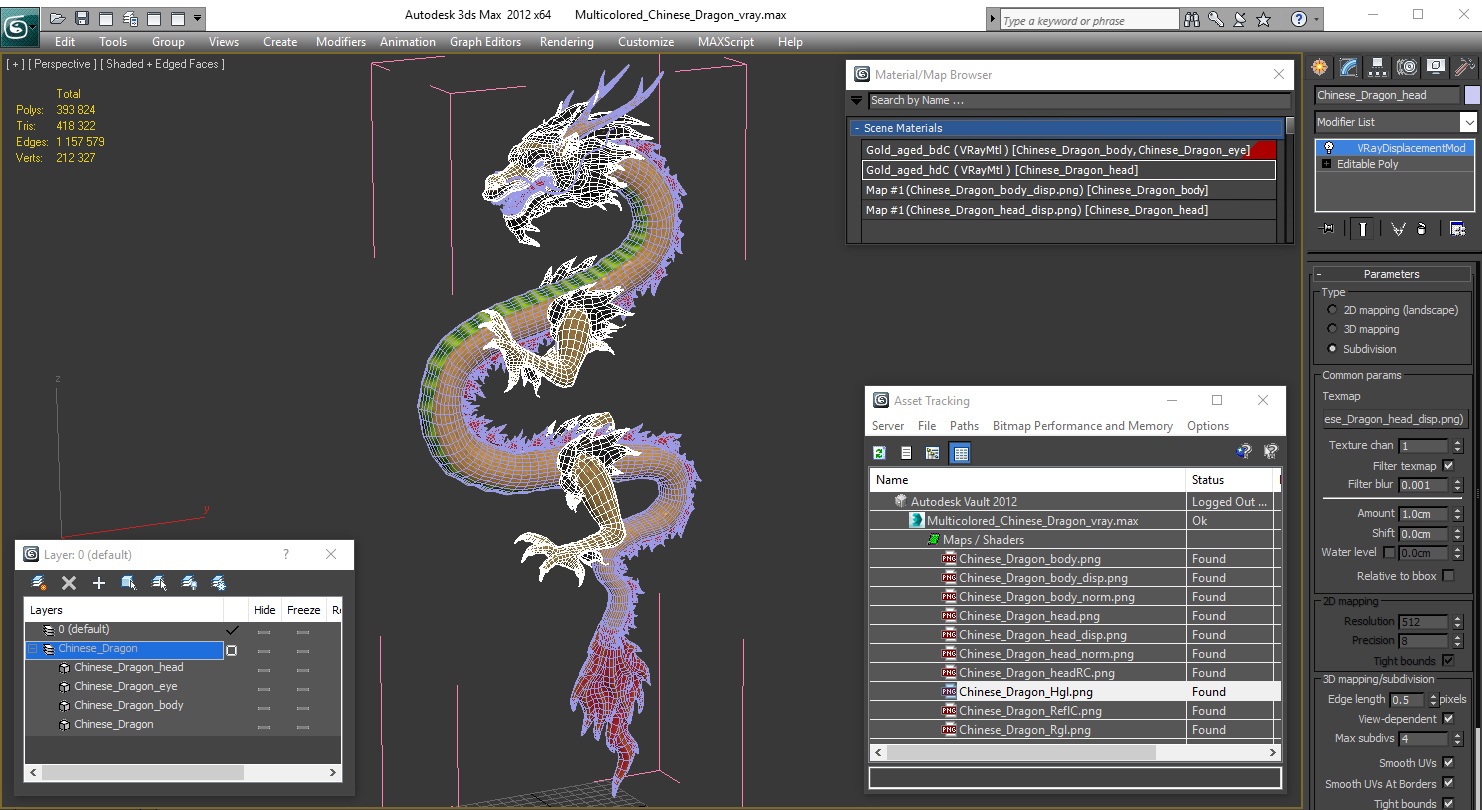
Task: Expand the Editable Poly stack entry
Action: pos(1326,164)
